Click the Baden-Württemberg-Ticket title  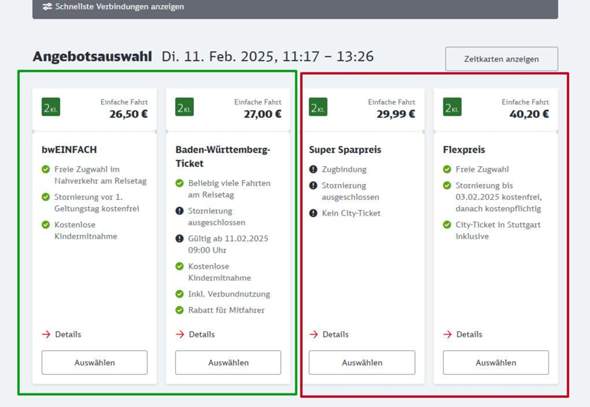pyautogui.click(x=223, y=156)
